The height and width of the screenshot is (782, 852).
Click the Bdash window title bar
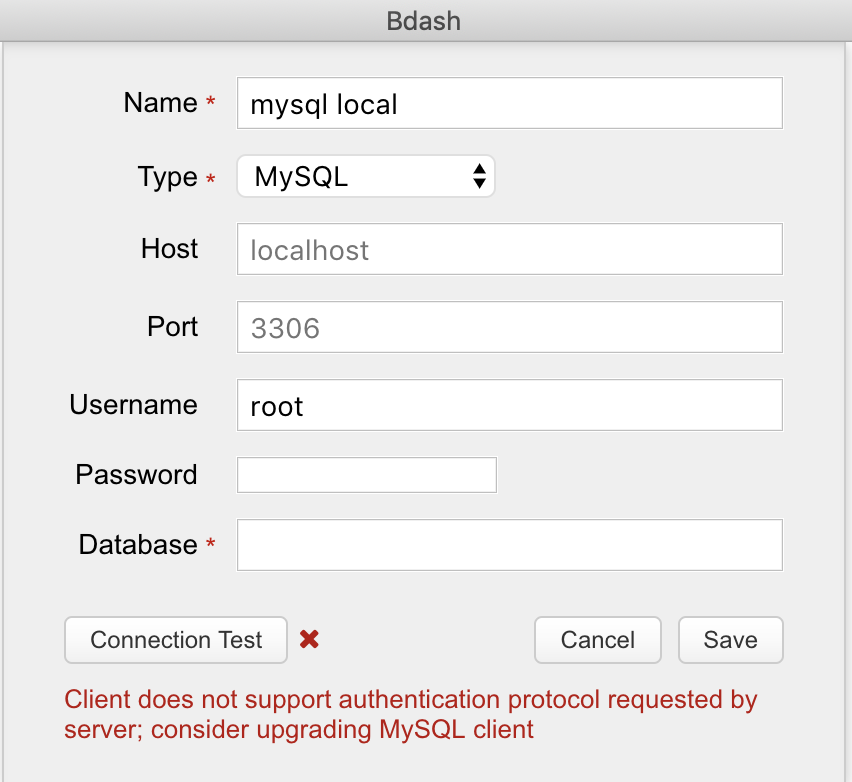(424, 20)
